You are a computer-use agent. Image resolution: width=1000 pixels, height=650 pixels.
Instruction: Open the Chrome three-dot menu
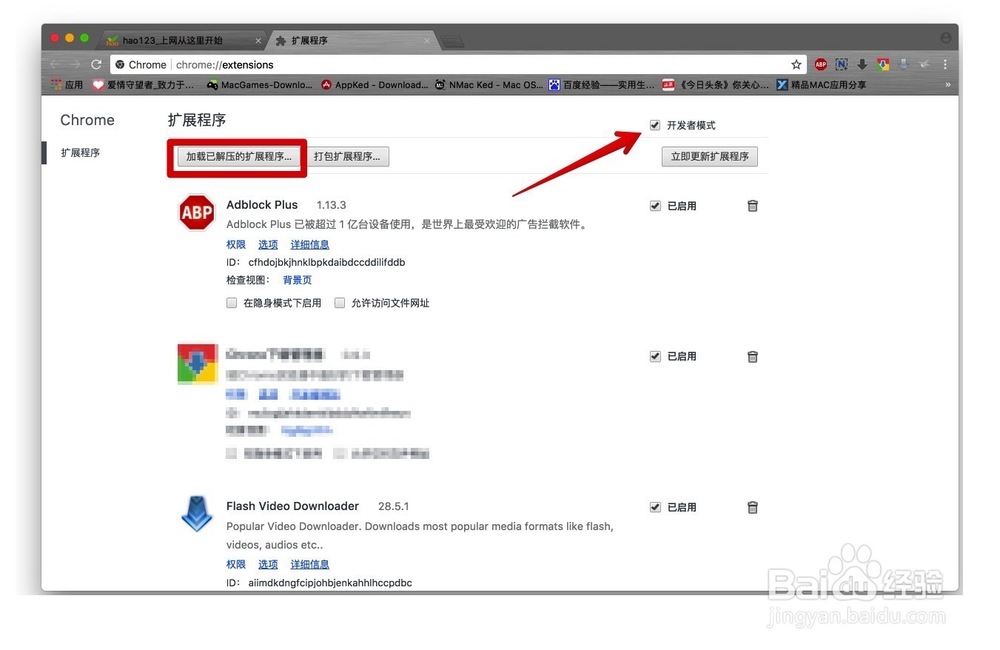[x=945, y=64]
